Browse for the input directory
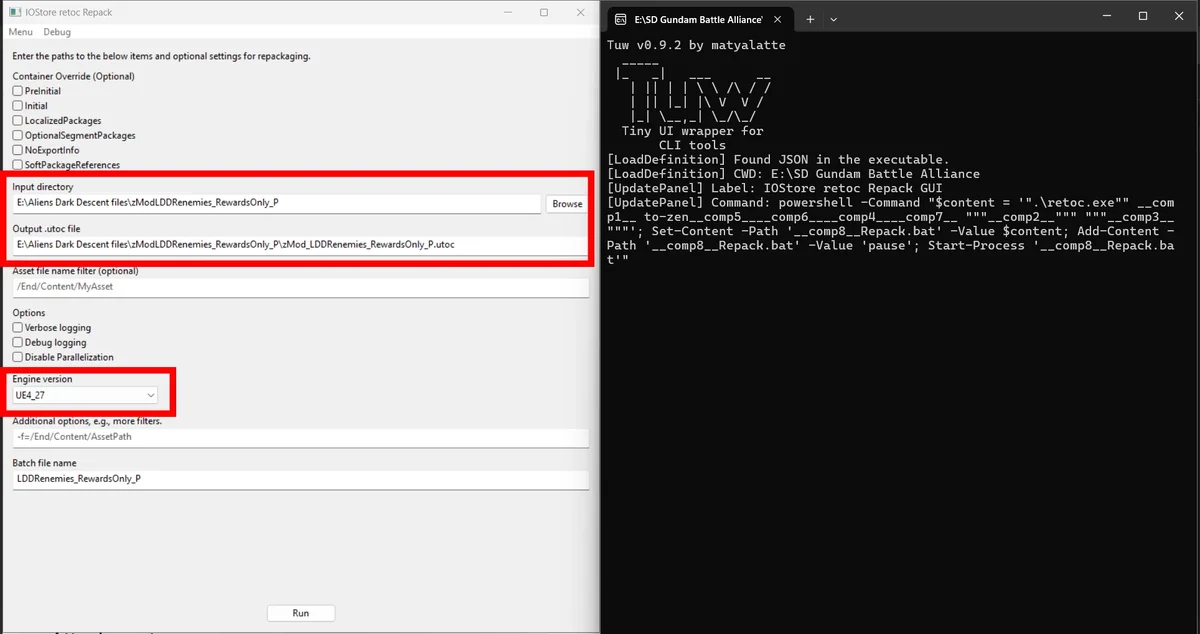The height and width of the screenshot is (634, 1200). 567,203
